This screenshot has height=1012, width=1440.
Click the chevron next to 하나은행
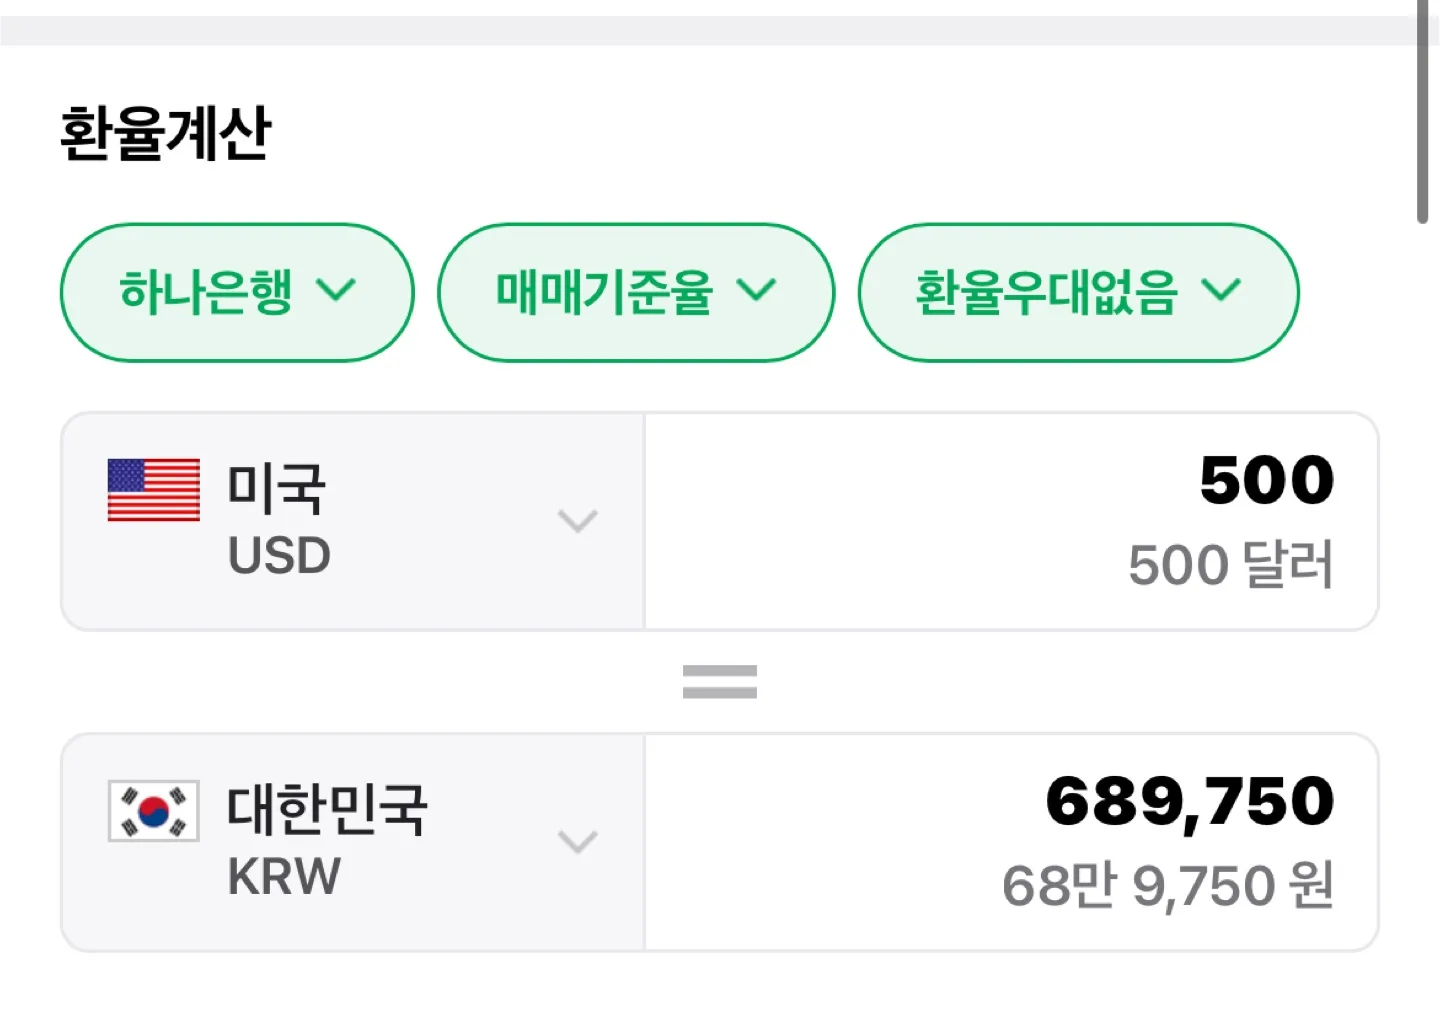pyautogui.click(x=335, y=291)
